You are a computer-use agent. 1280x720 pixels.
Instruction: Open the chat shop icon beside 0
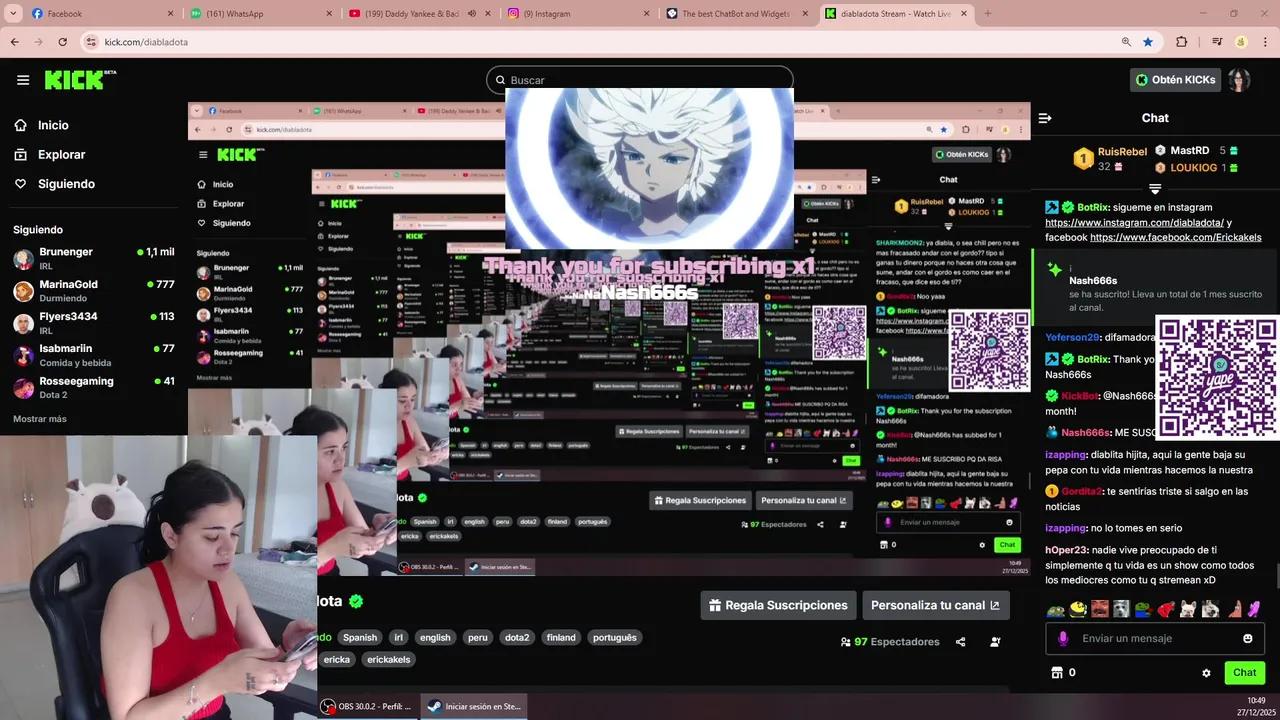point(1056,673)
